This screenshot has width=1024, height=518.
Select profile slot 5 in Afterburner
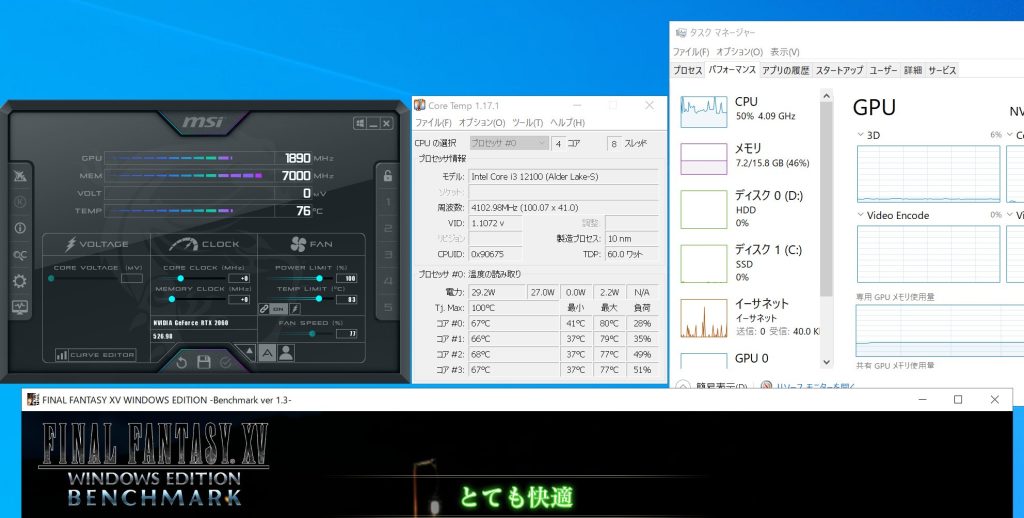pyautogui.click(x=388, y=307)
